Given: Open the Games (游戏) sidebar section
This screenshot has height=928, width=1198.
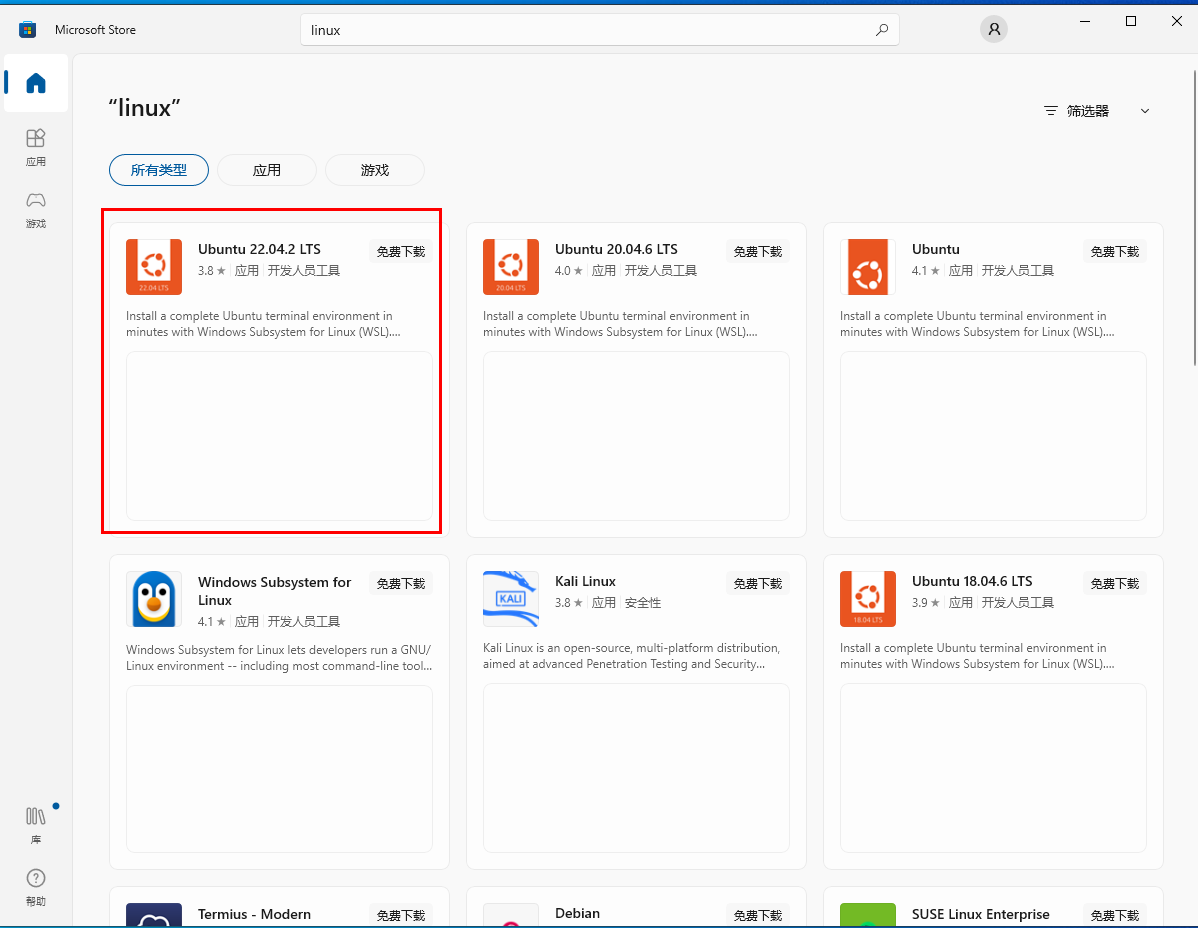Looking at the screenshot, I should point(36,208).
